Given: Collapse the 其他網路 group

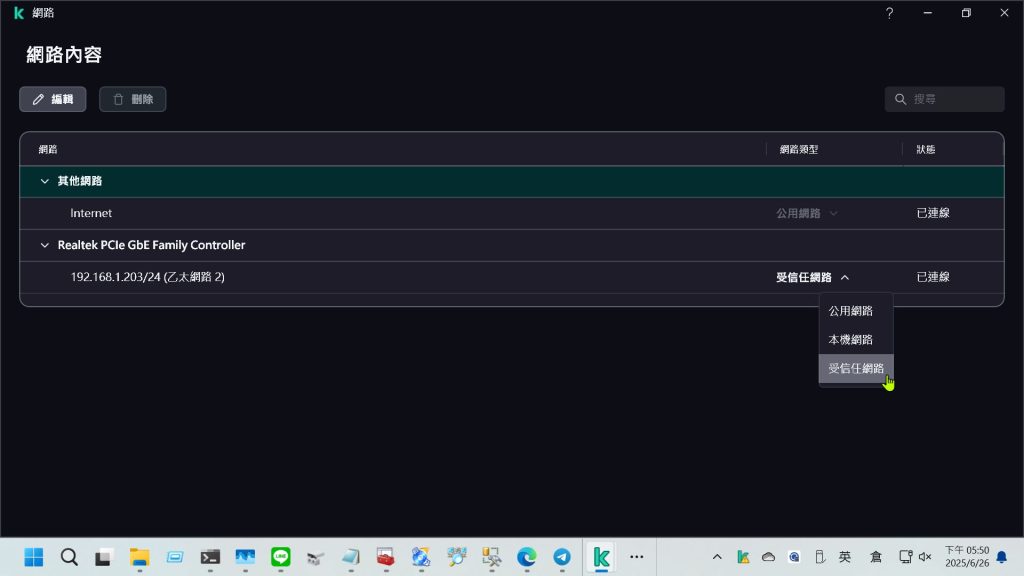Looking at the screenshot, I should click(x=44, y=181).
